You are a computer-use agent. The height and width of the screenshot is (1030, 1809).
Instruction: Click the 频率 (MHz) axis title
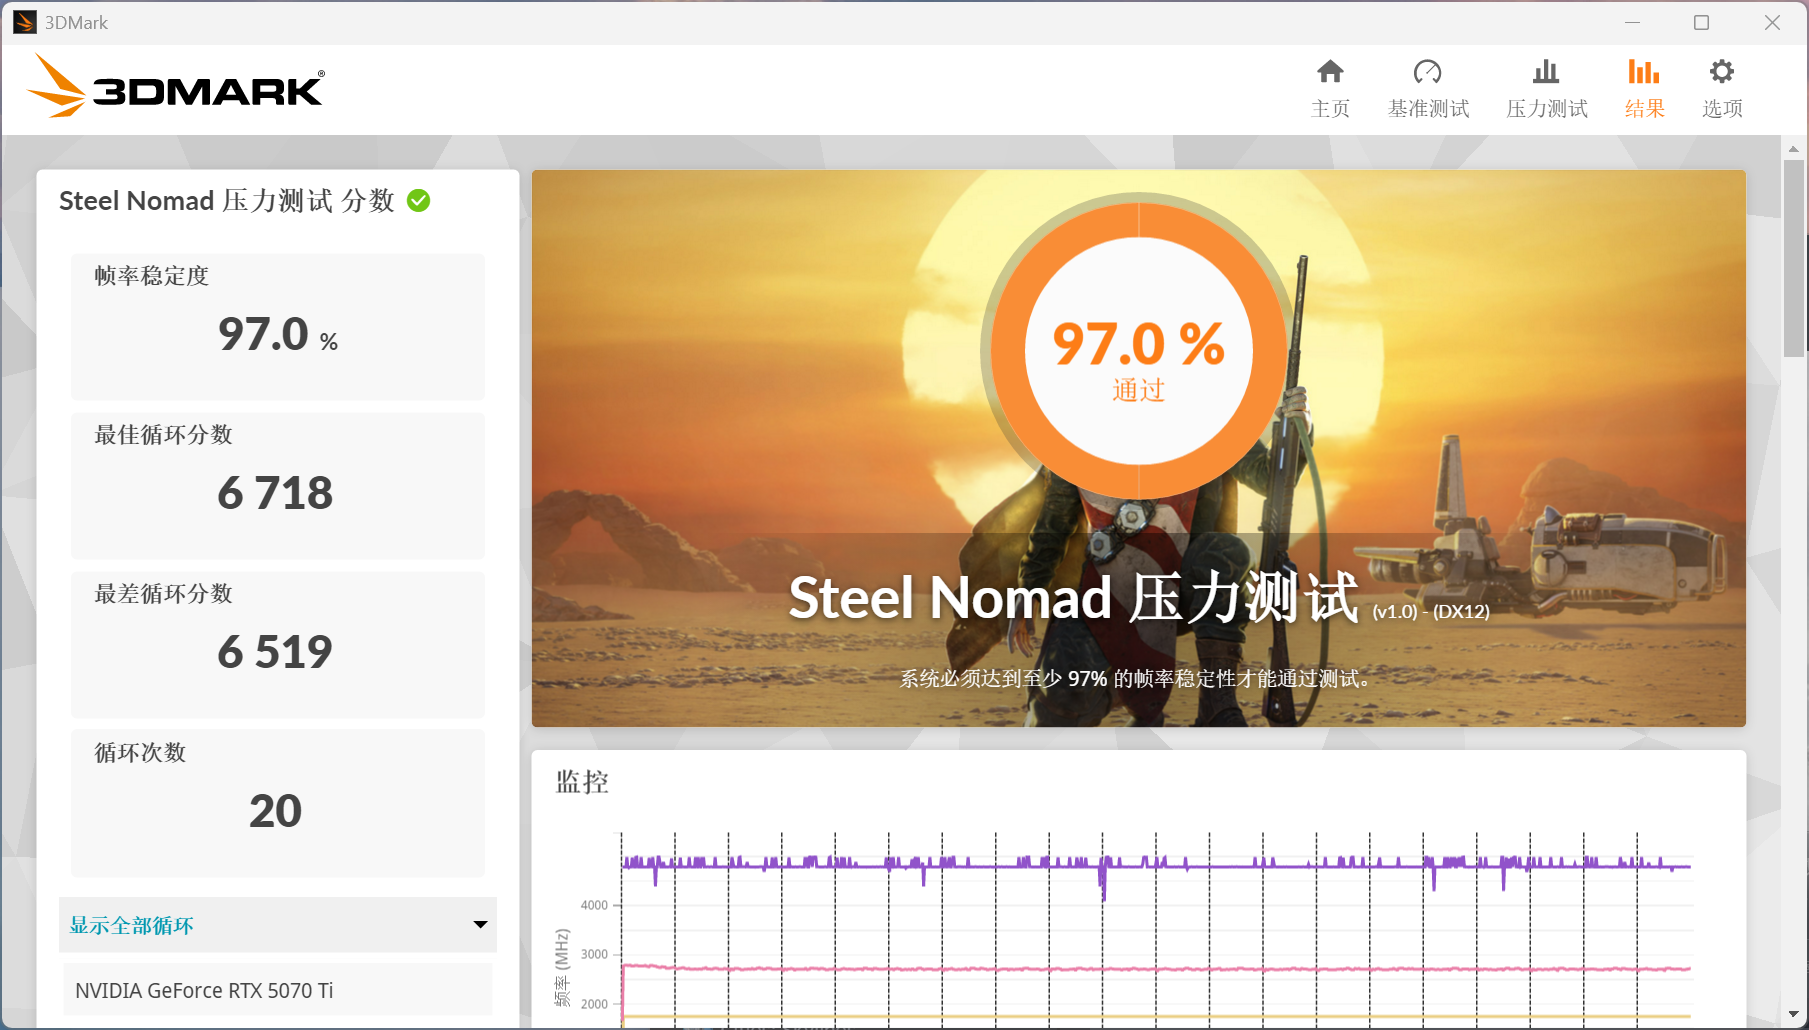[562, 968]
